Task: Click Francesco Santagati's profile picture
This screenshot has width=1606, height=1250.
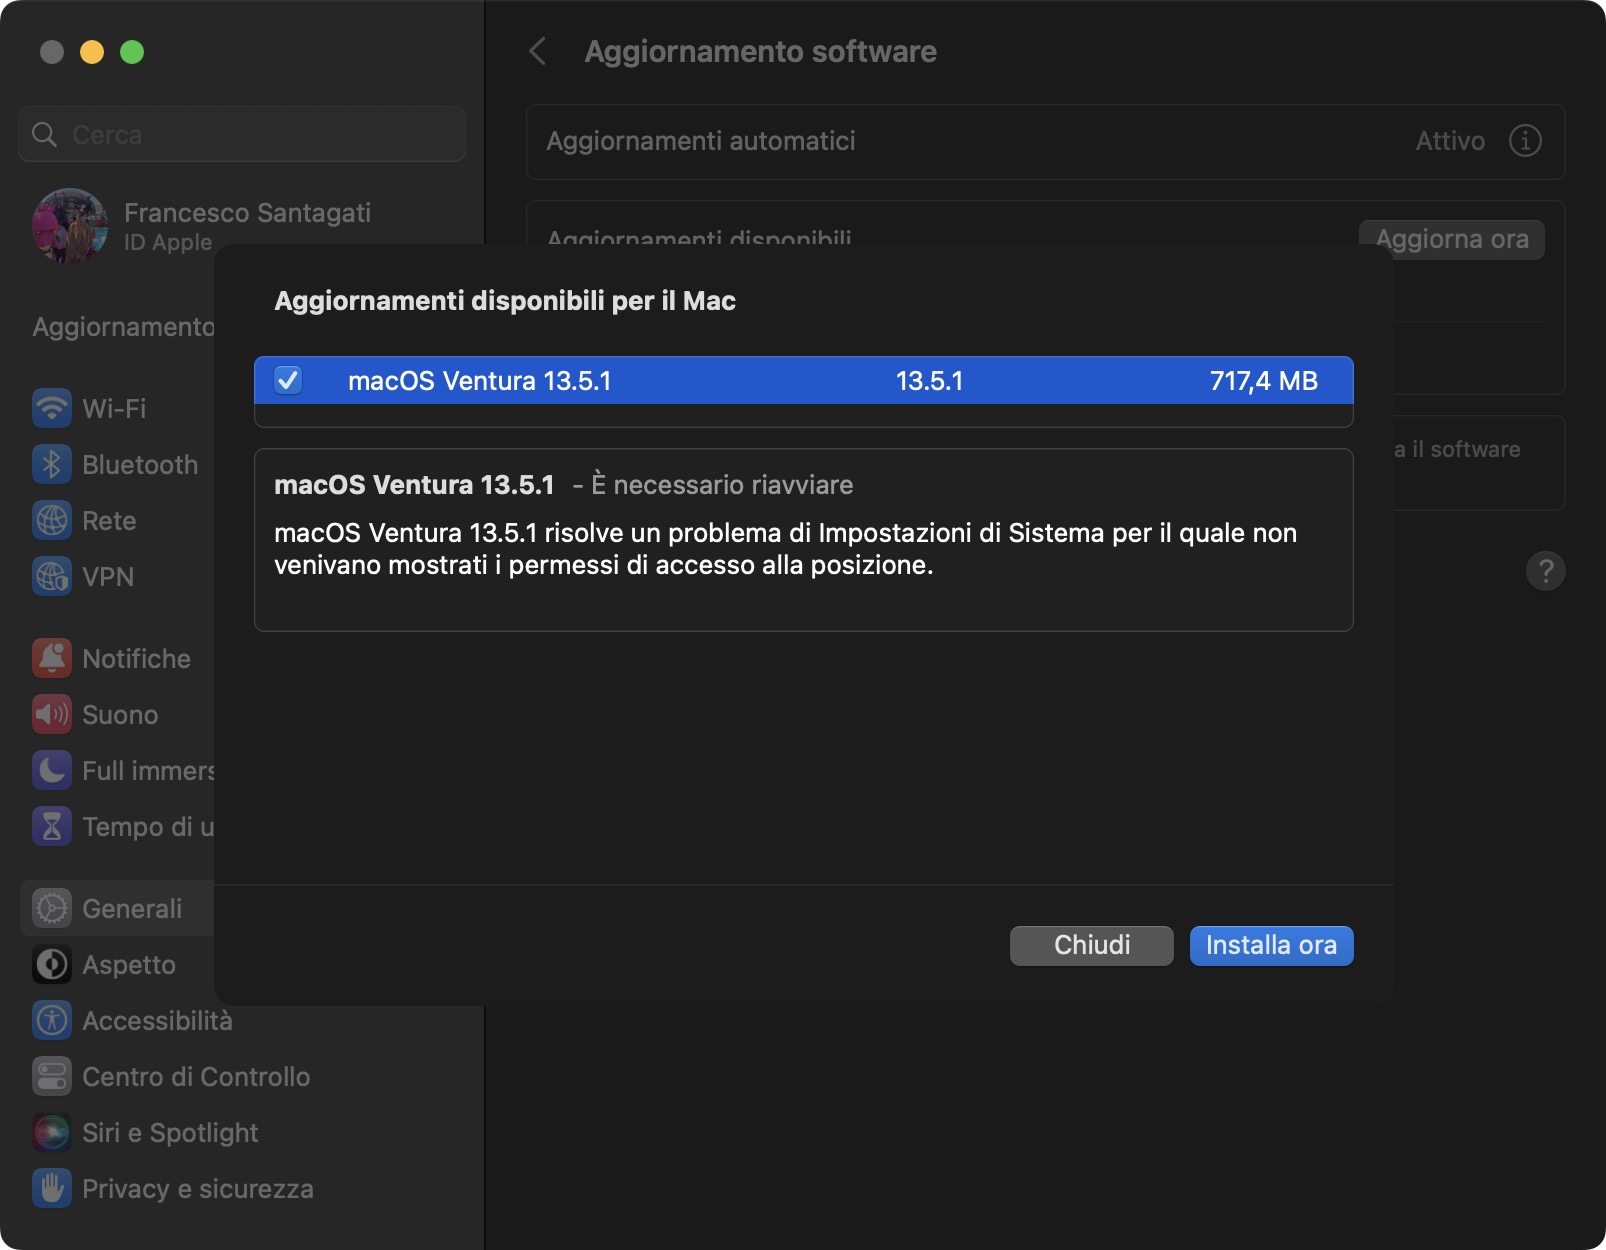Action: [70, 226]
